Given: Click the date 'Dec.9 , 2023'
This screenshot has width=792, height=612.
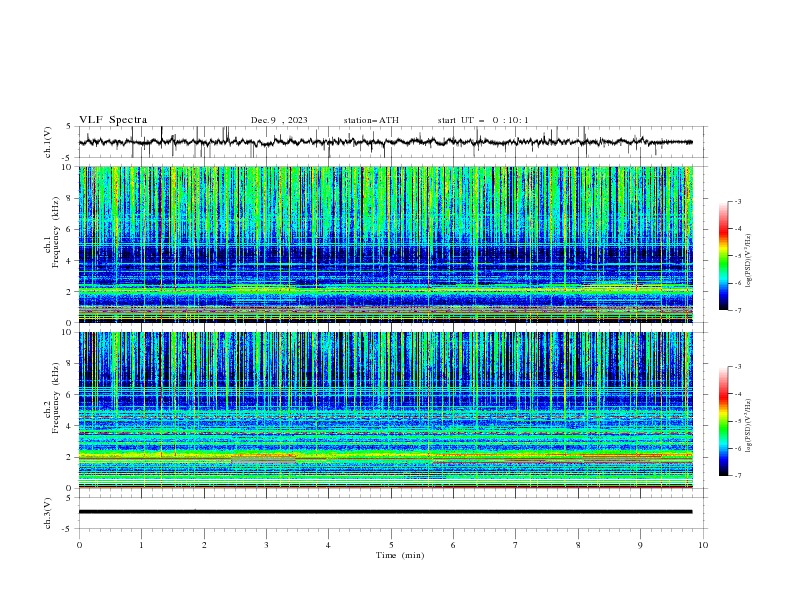Looking at the screenshot, I should click(279, 120).
